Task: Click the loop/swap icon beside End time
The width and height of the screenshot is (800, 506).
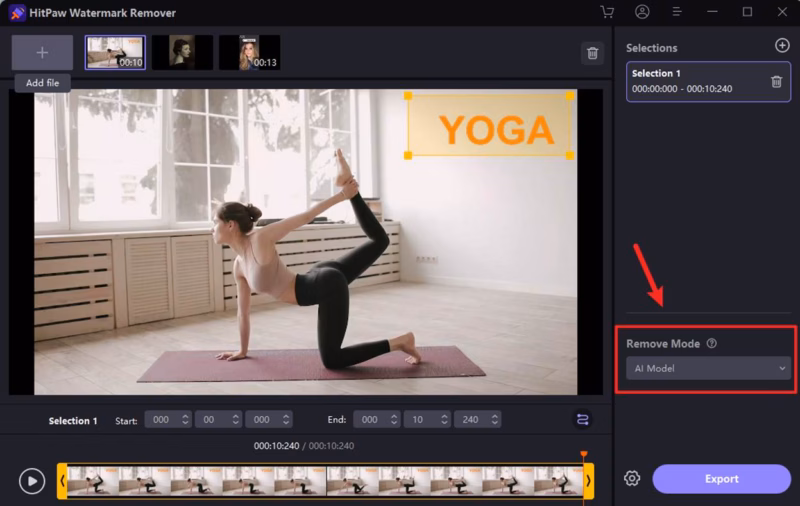Action: pos(583,420)
